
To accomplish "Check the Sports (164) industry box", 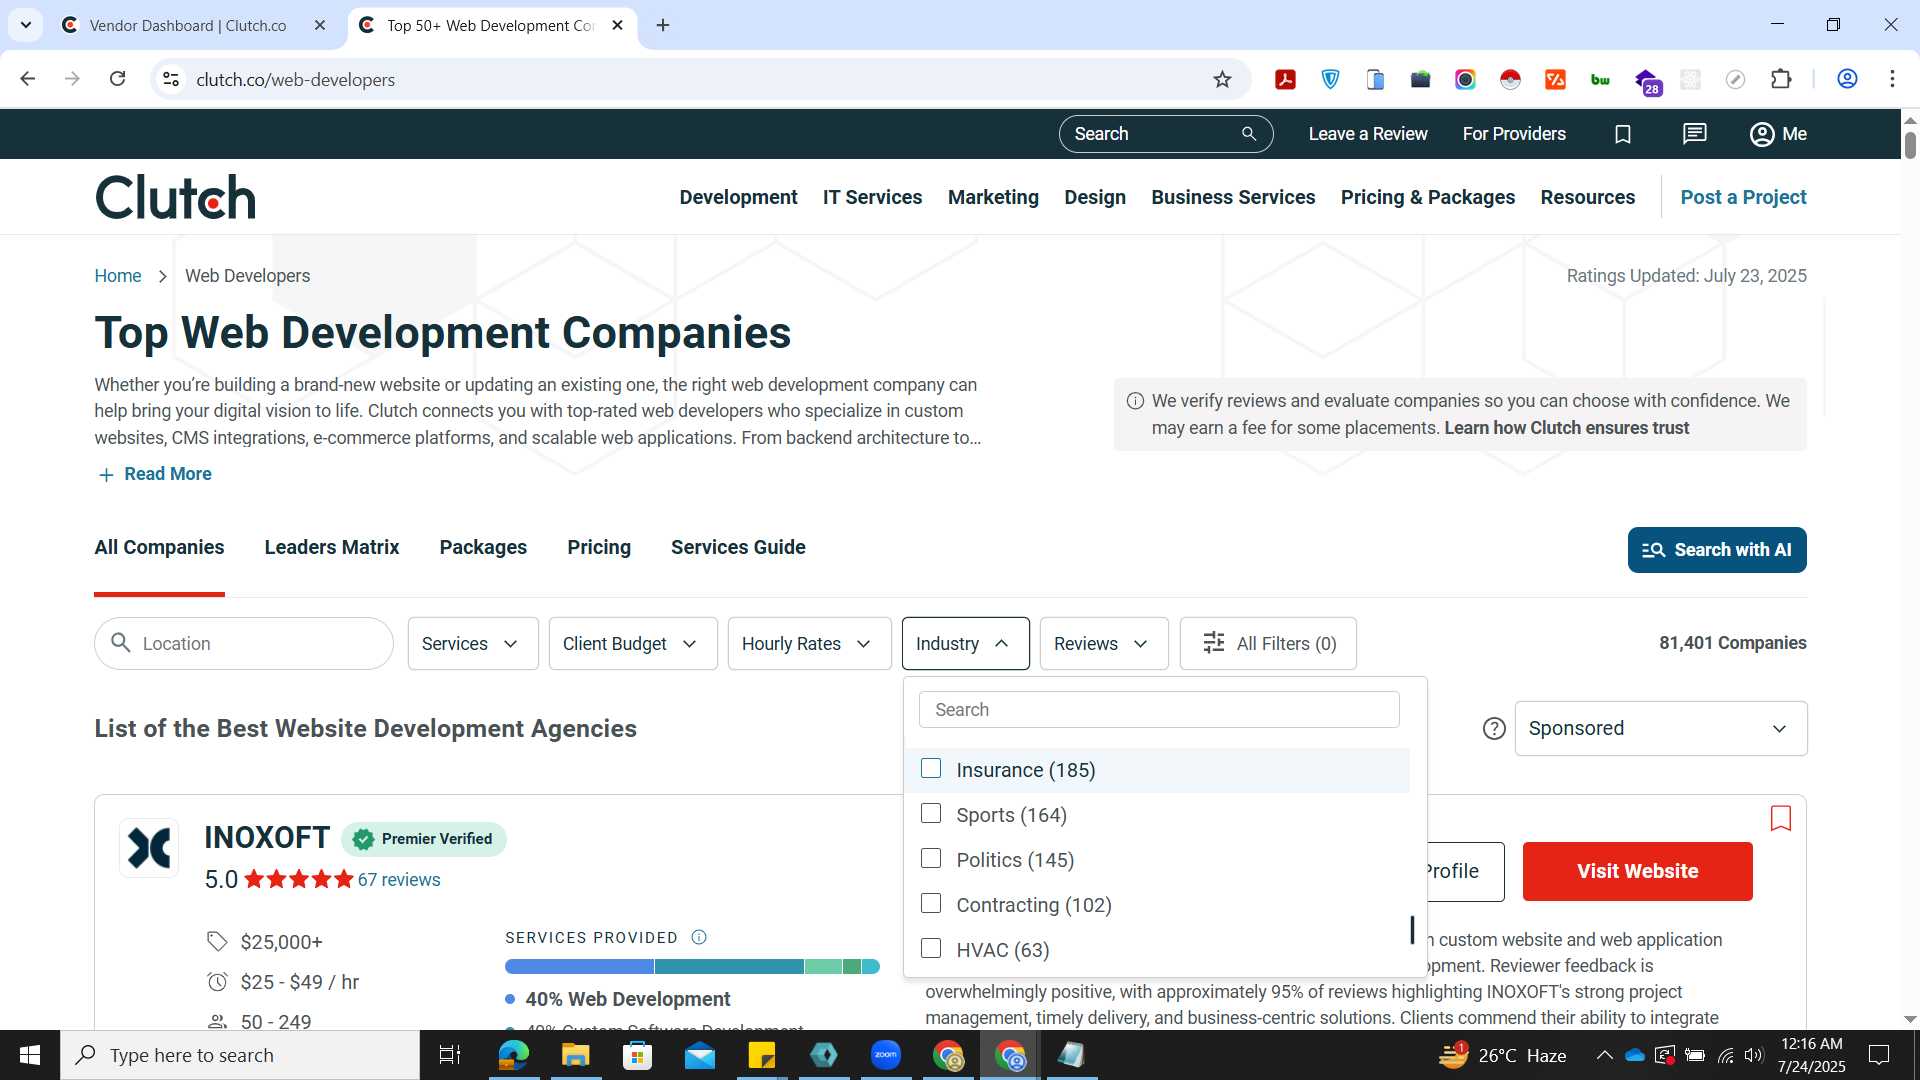I will coord(931,814).
